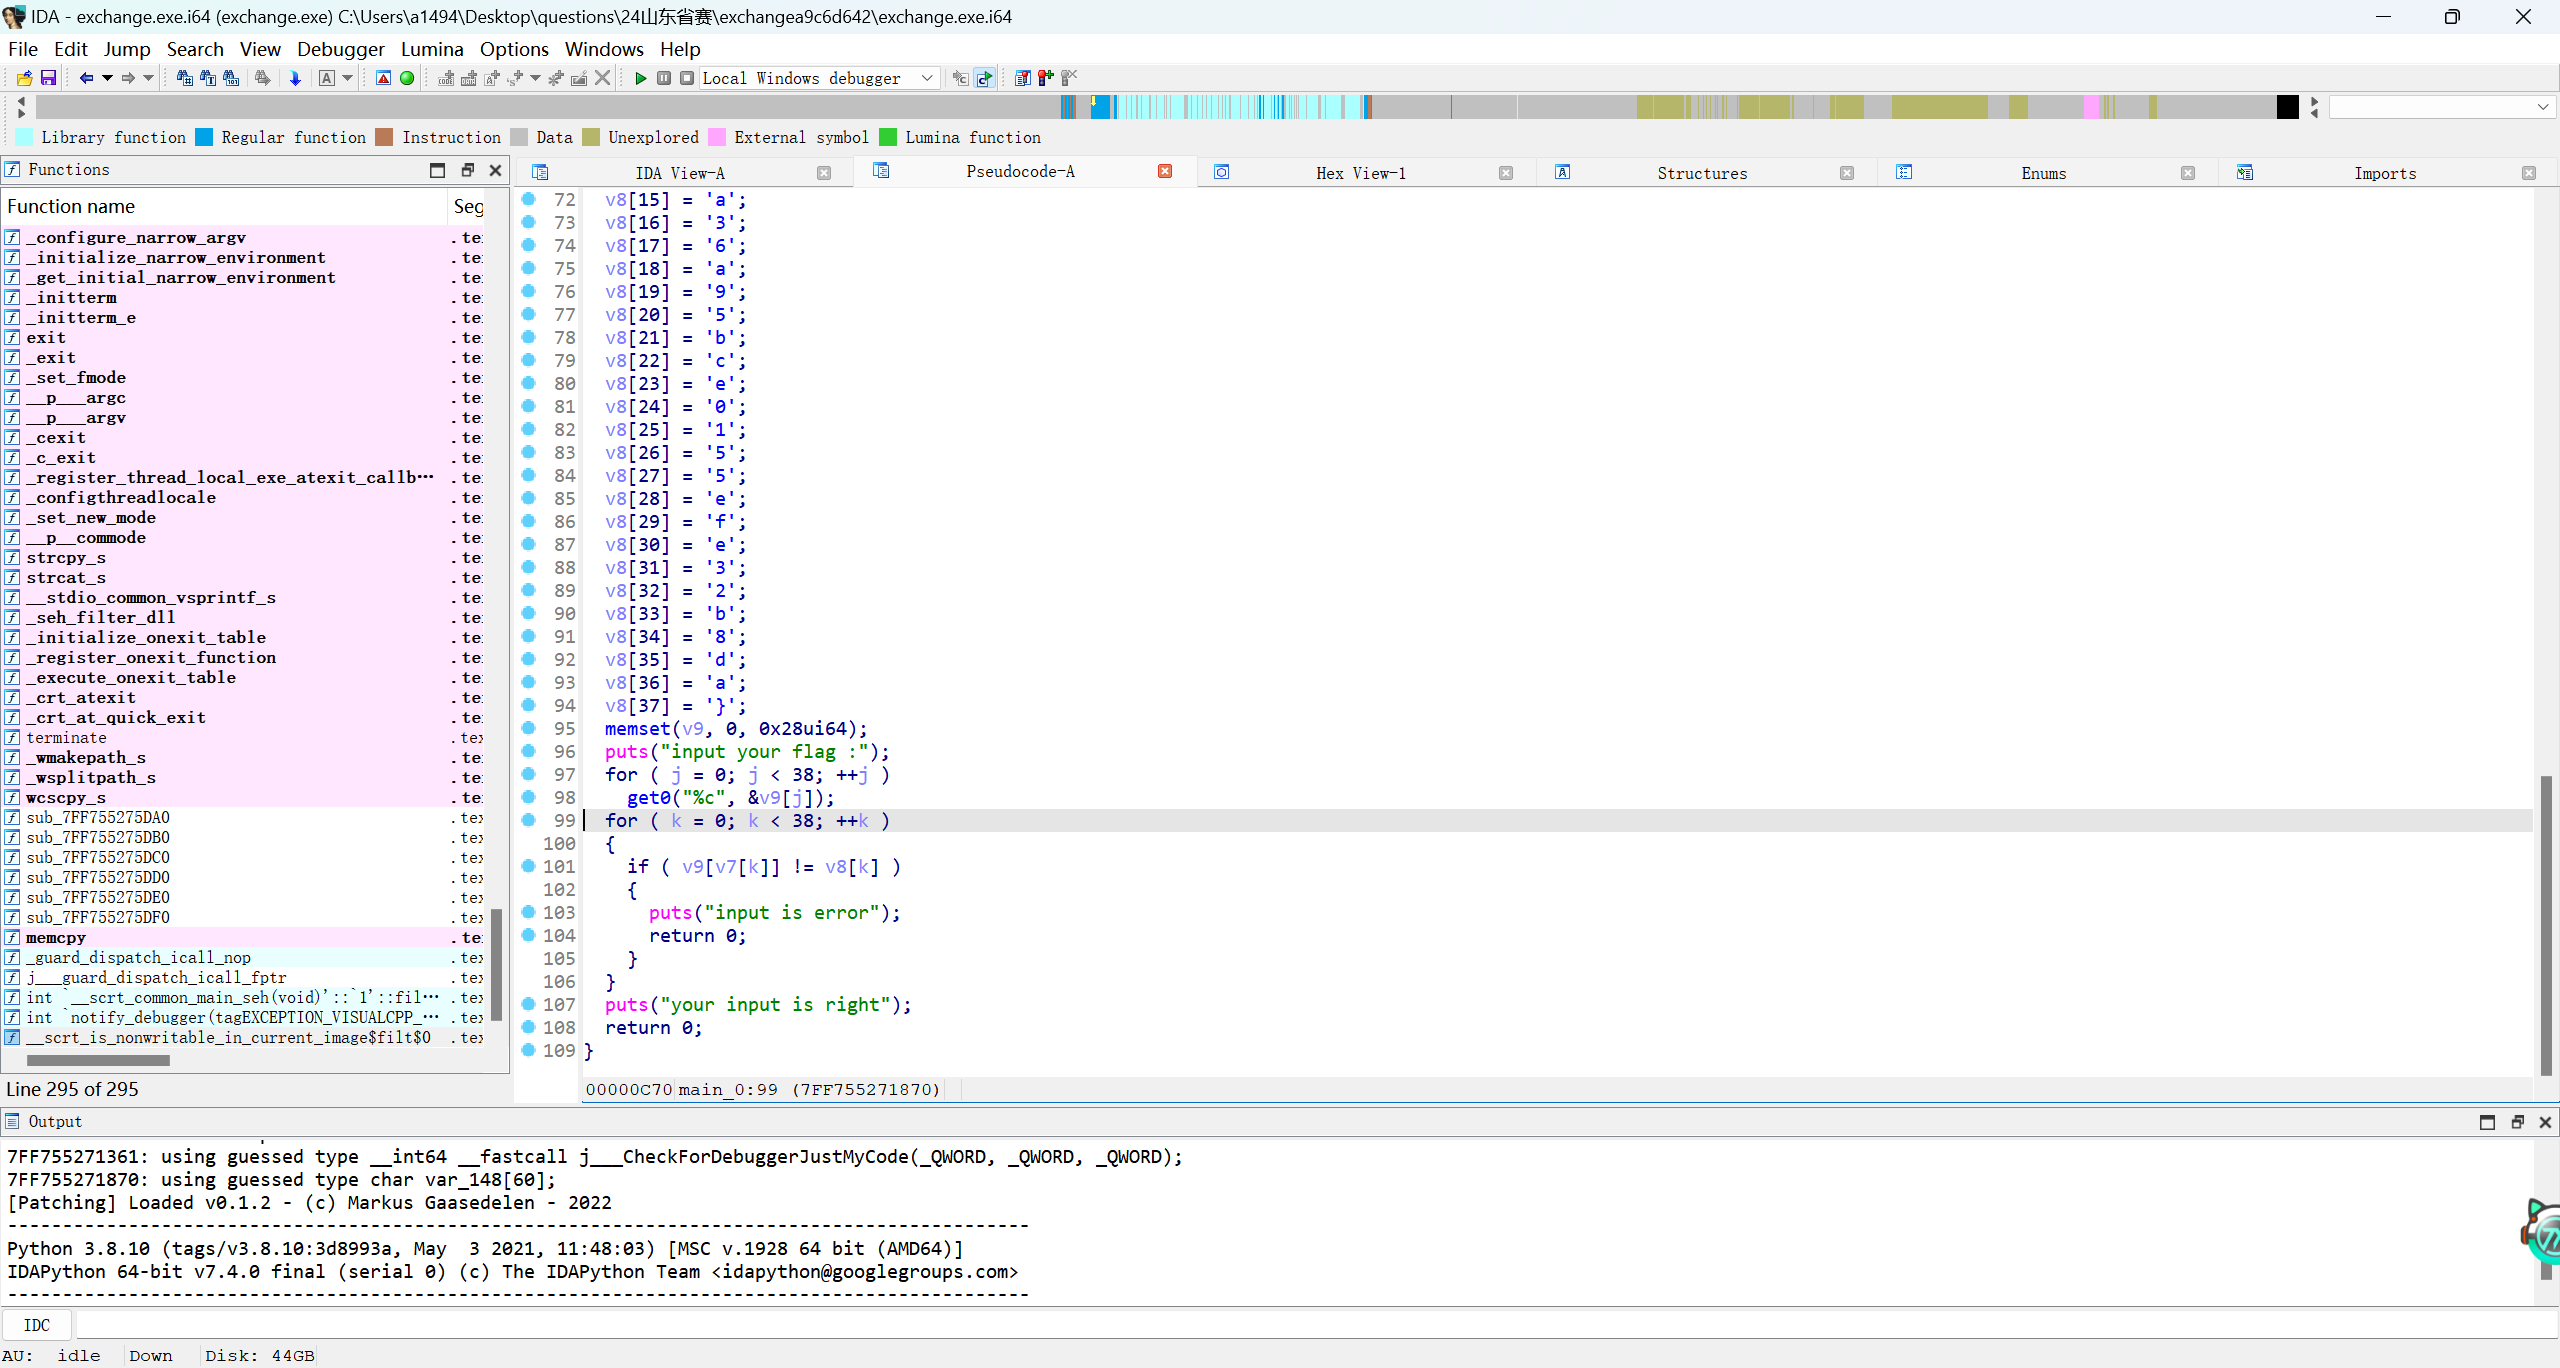Viewport: 2560px width, 1368px height.
Task: Stop the debugger with the Stop button
Action: point(687,78)
